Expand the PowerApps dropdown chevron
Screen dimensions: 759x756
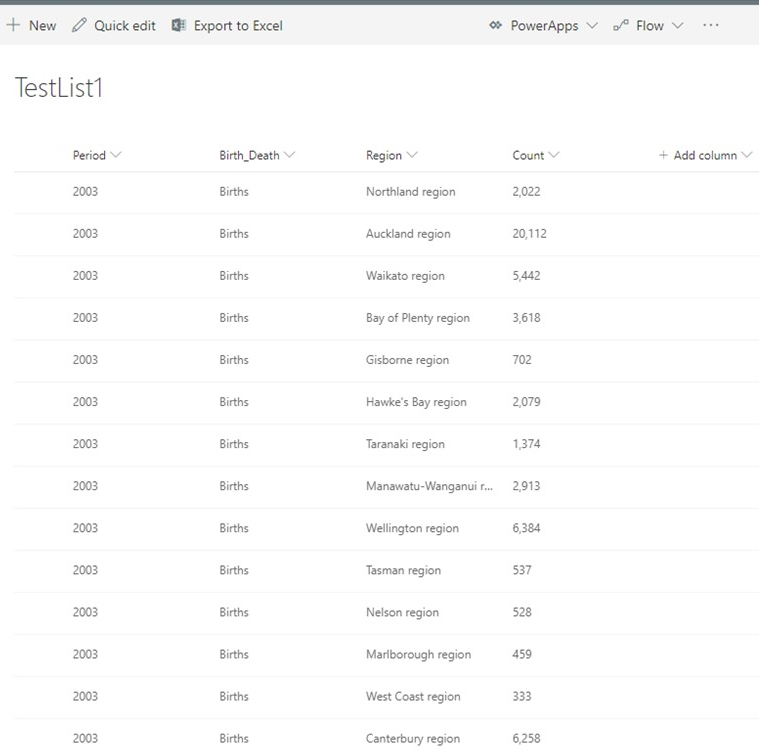592,25
